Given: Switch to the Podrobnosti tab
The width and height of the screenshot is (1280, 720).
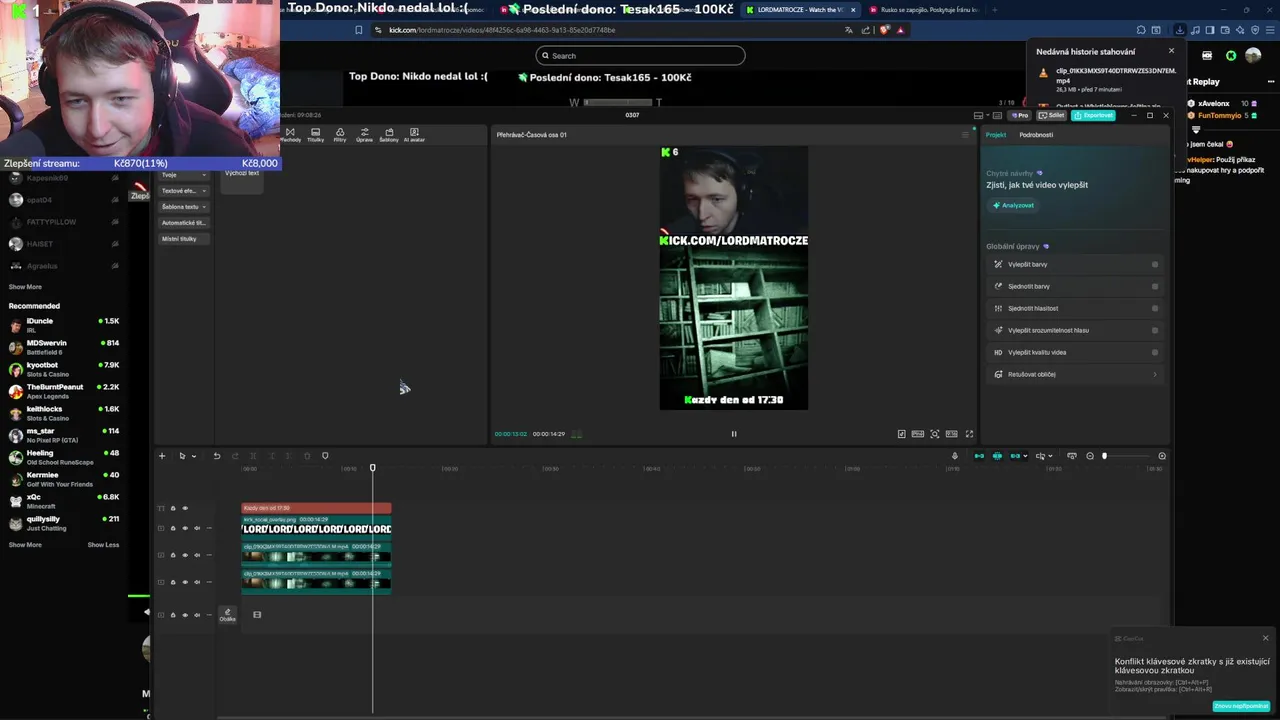Looking at the screenshot, I should (1036, 135).
